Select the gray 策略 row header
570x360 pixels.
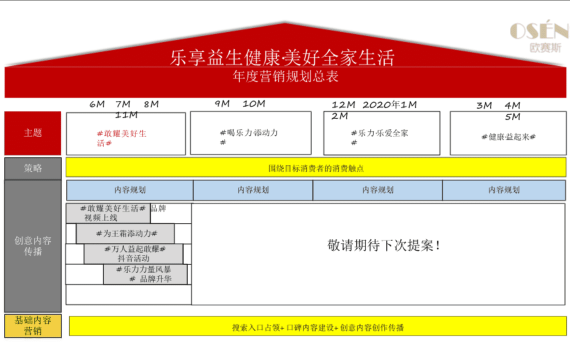point(33,168)
